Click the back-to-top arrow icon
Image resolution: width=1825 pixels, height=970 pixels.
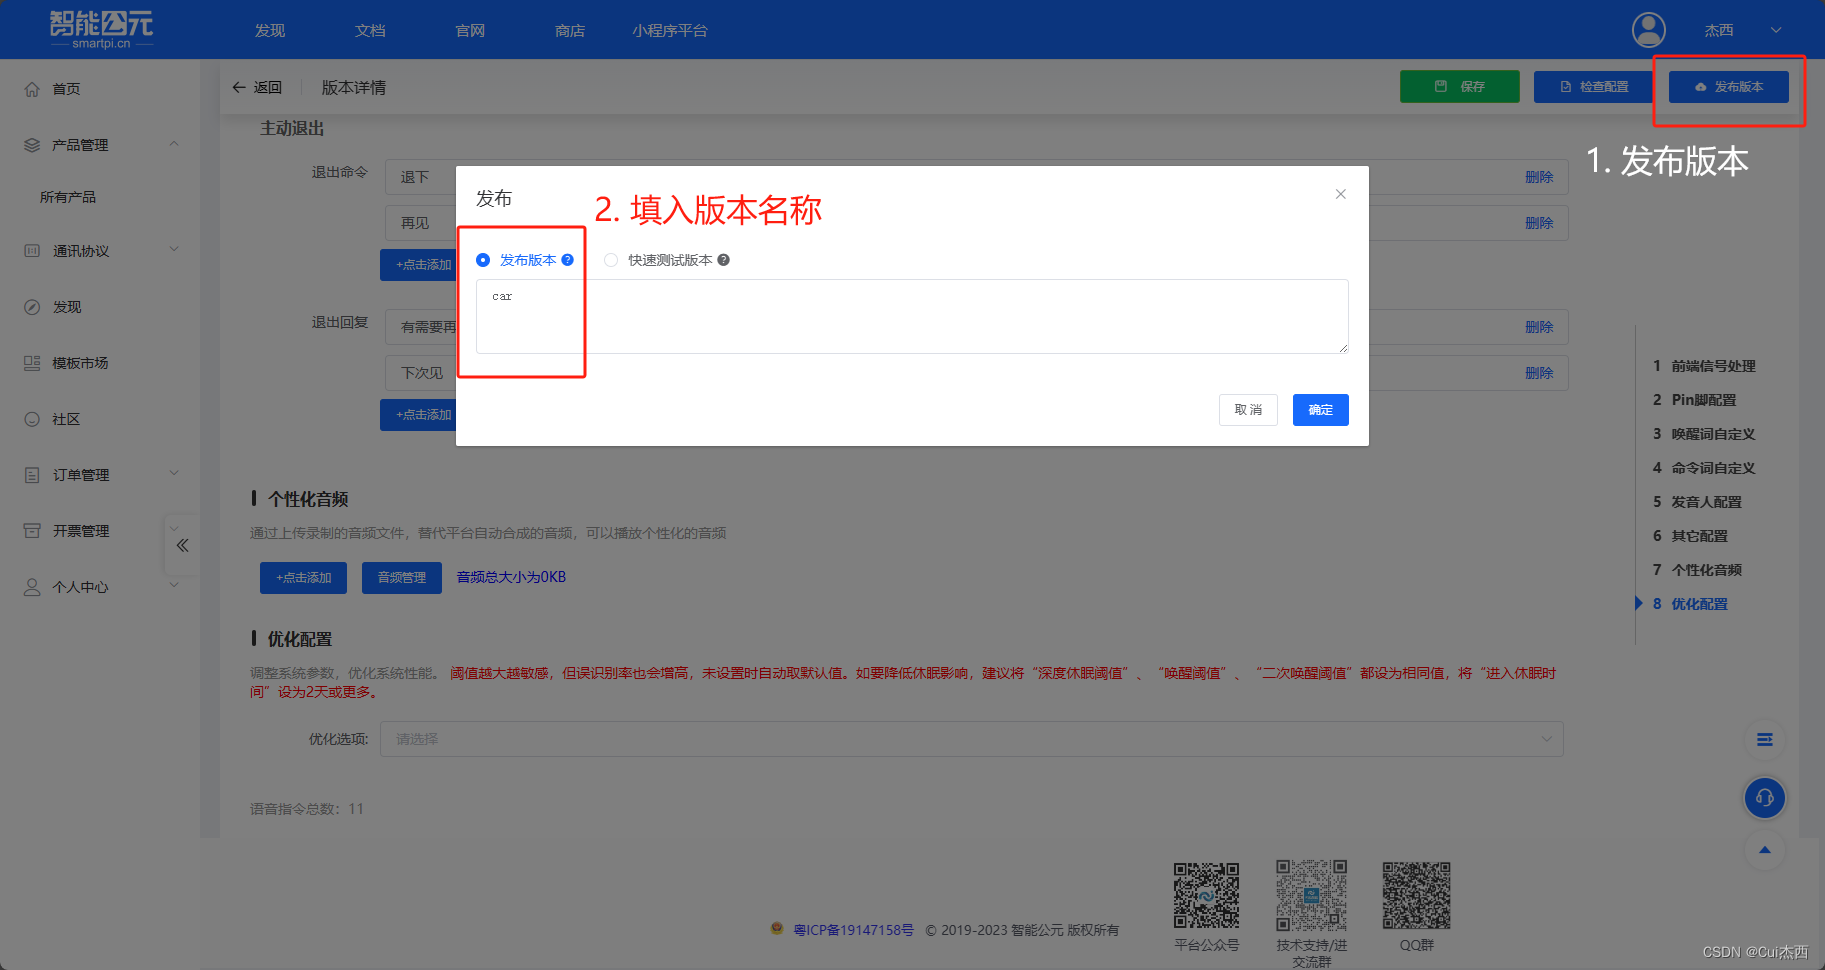coord(1765,850)
